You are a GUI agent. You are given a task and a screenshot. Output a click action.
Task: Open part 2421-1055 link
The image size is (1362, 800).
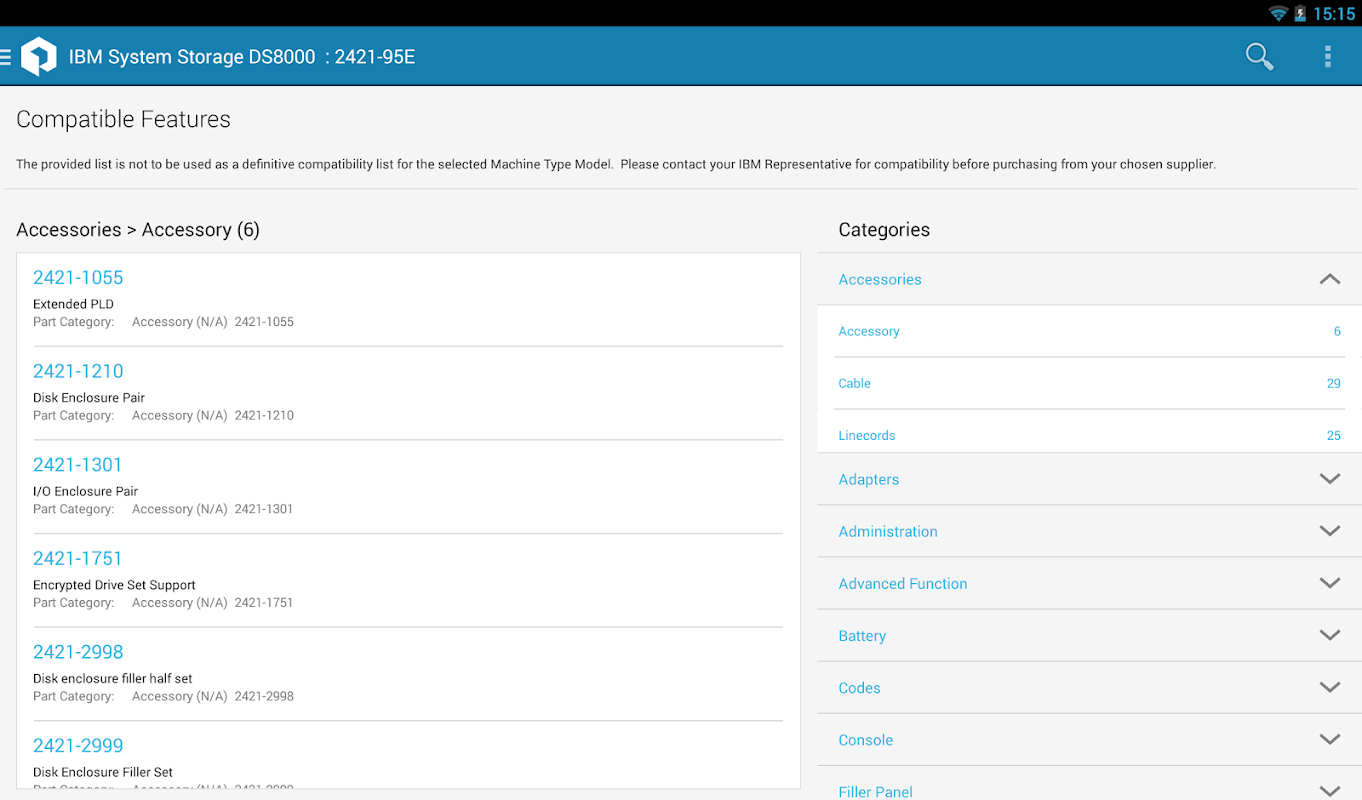click(x=78, y=277)
